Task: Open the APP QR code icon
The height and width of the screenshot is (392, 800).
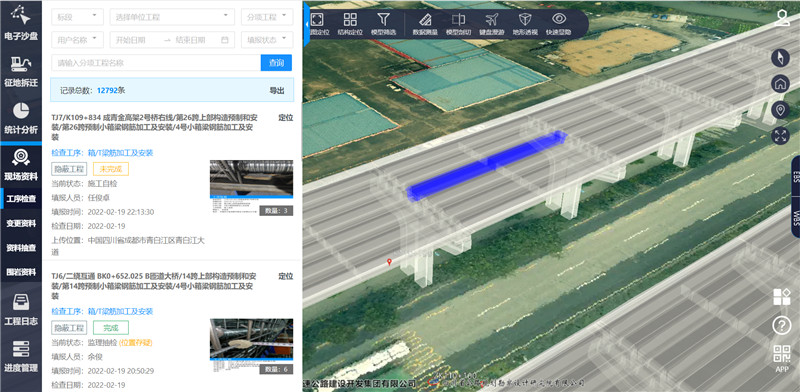Action: (x=782, y=358)
